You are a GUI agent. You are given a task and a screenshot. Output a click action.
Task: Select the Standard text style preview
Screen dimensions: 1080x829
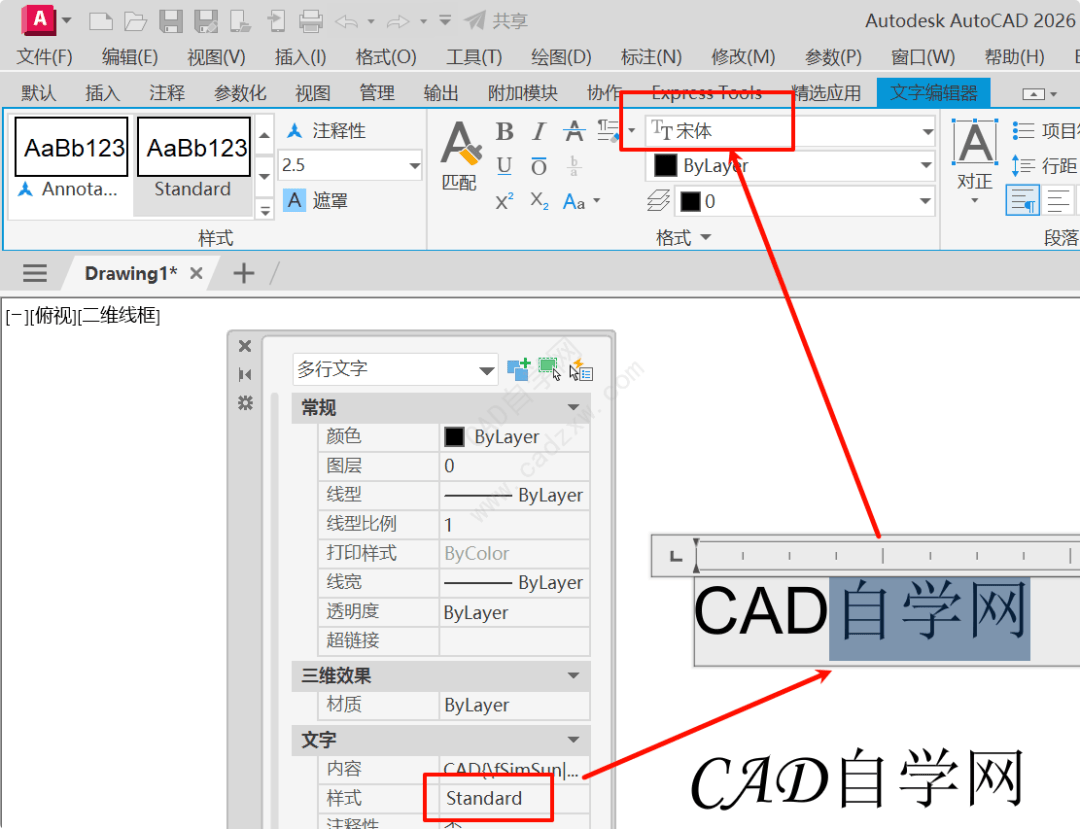(192, 147)
